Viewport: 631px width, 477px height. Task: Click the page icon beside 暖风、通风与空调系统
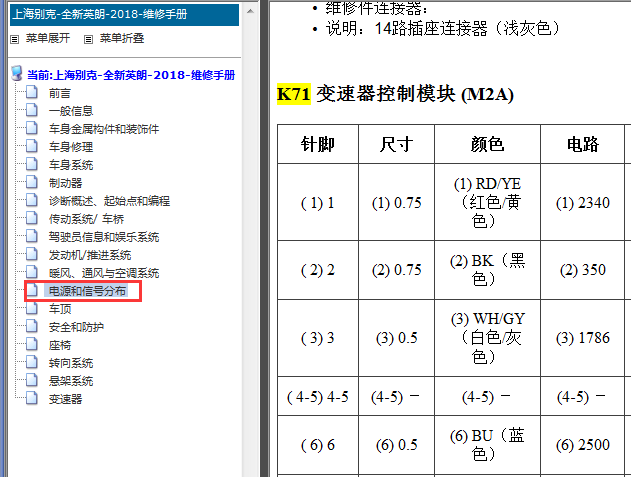[x=32, y=272]
